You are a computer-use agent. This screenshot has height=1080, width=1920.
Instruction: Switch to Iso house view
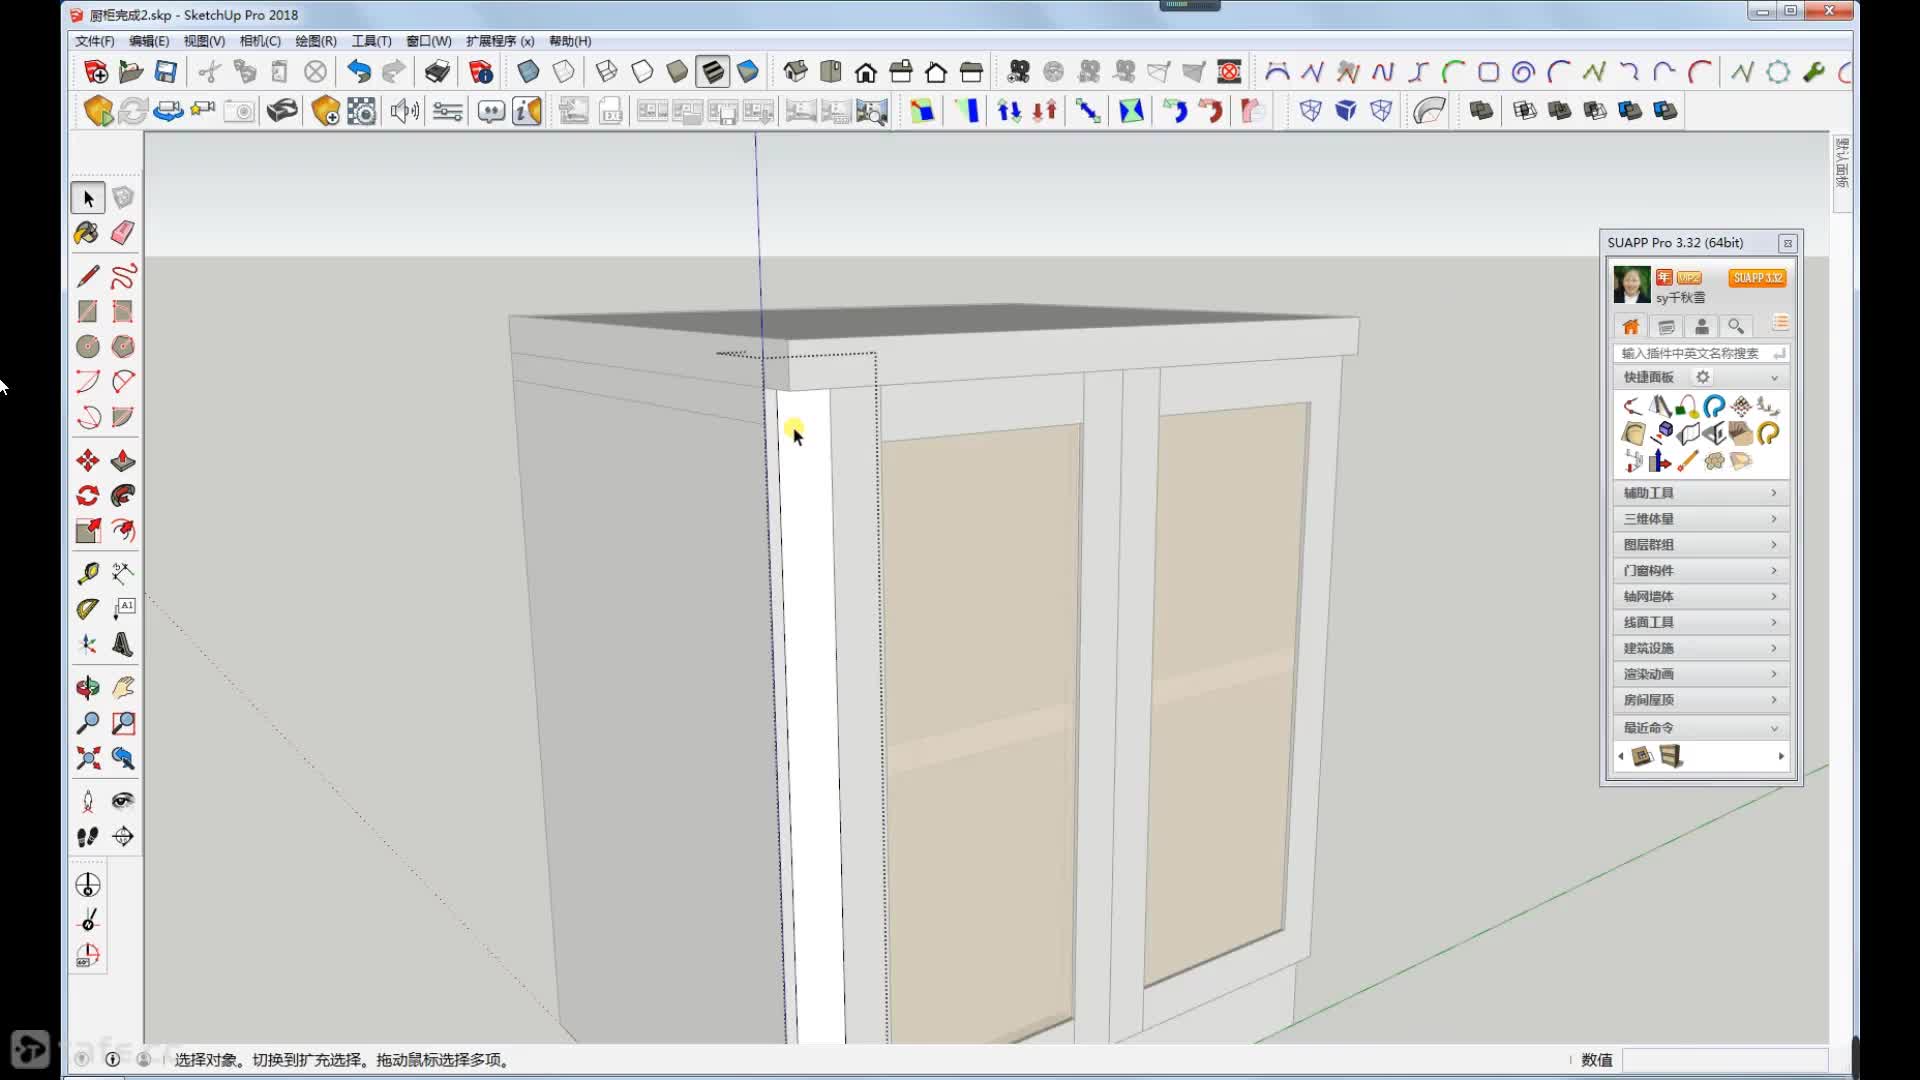796,71
